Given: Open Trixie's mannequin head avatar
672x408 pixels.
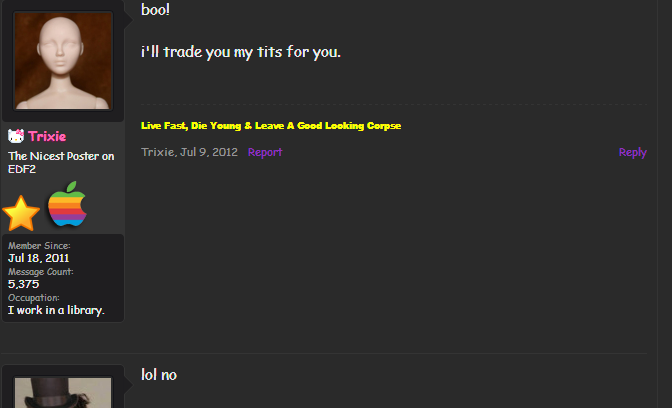Looking at the screenshot, I should coord(63,60).
